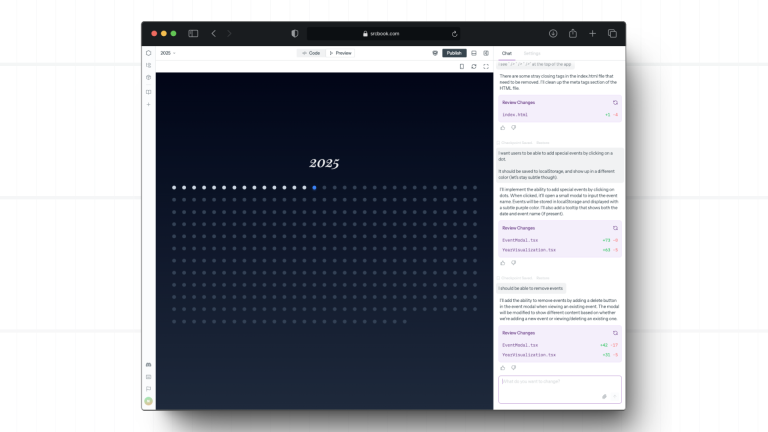Thumbs down the index.html response

(514, 127)
